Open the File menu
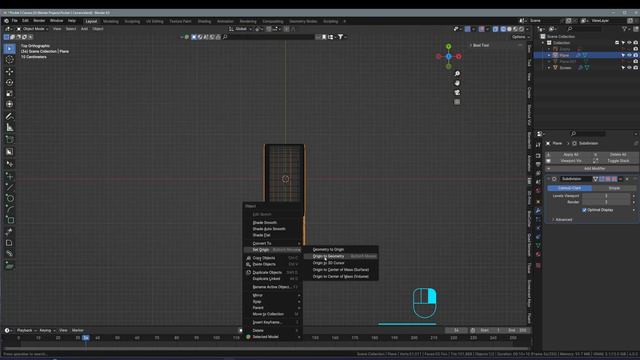This screenshot has width=640, height=360. click(15, 21)
